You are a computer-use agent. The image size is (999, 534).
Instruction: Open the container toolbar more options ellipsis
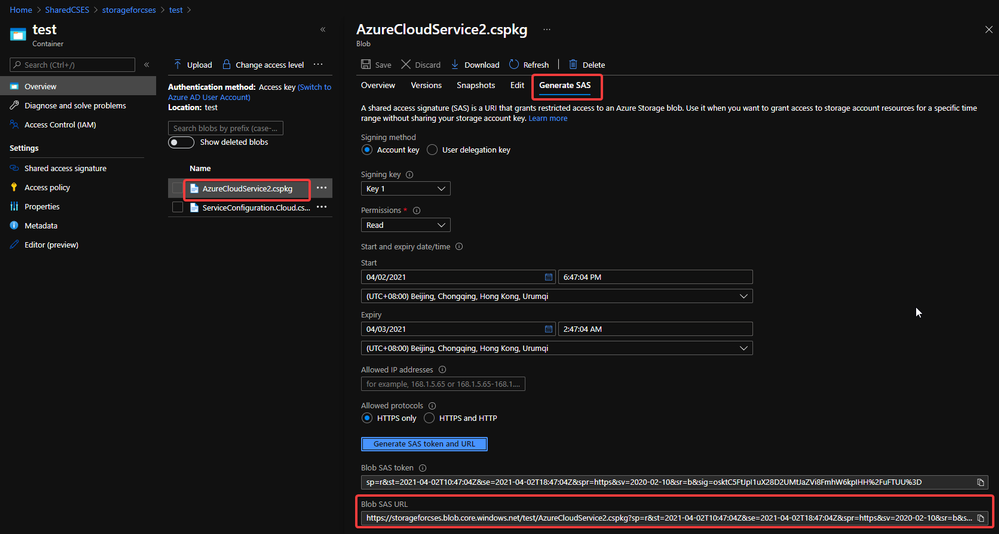pyautogui.click(x=318, y=64)
